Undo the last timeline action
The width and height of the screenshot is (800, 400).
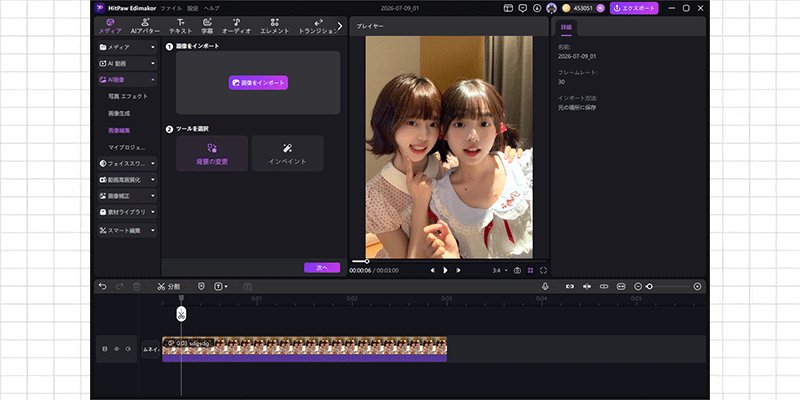103,287
